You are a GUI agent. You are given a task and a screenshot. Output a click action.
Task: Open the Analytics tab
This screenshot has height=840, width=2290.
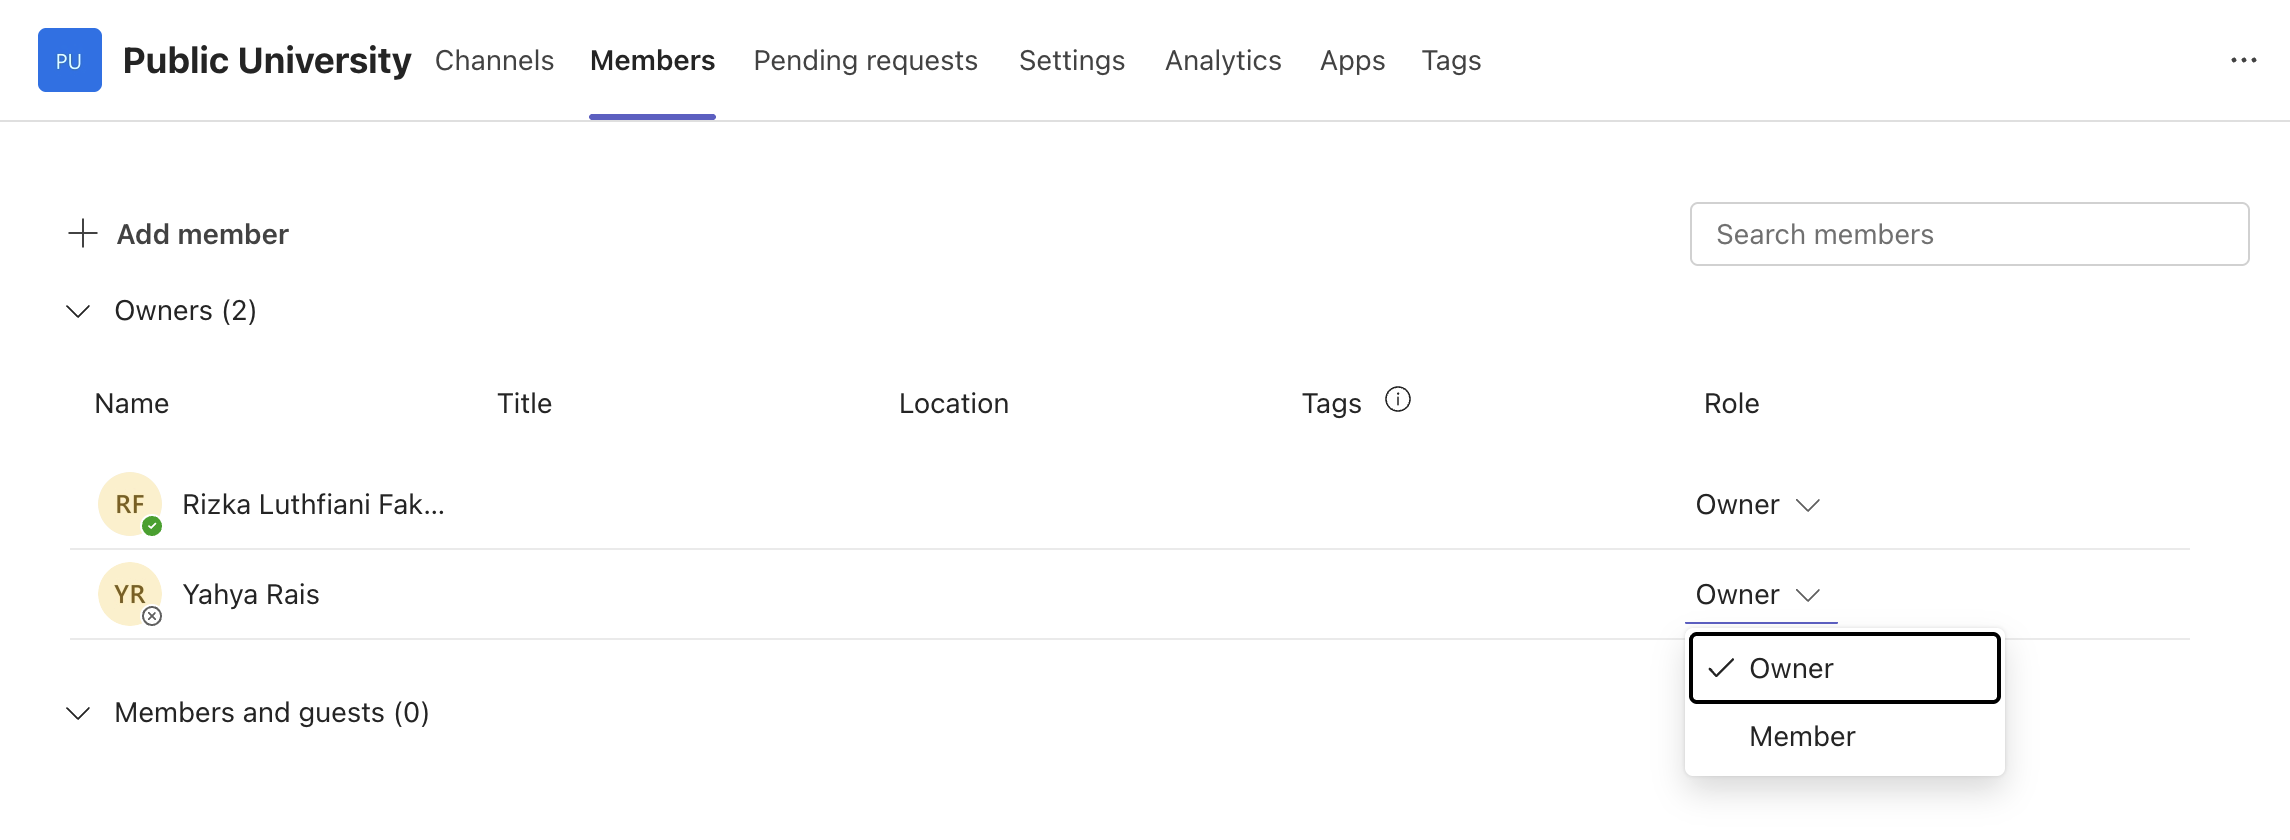coord(1223,60)
